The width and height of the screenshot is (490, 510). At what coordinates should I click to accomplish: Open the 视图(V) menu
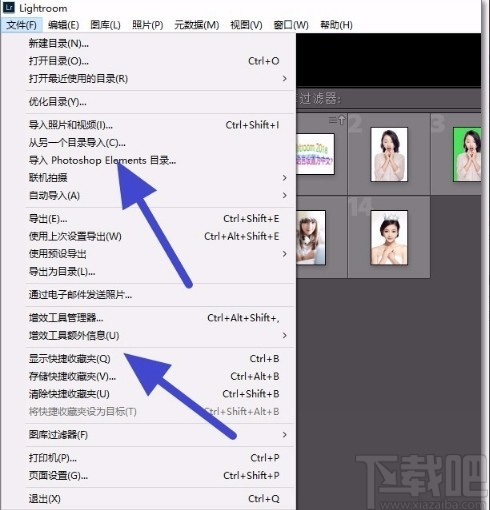(246, 25)
